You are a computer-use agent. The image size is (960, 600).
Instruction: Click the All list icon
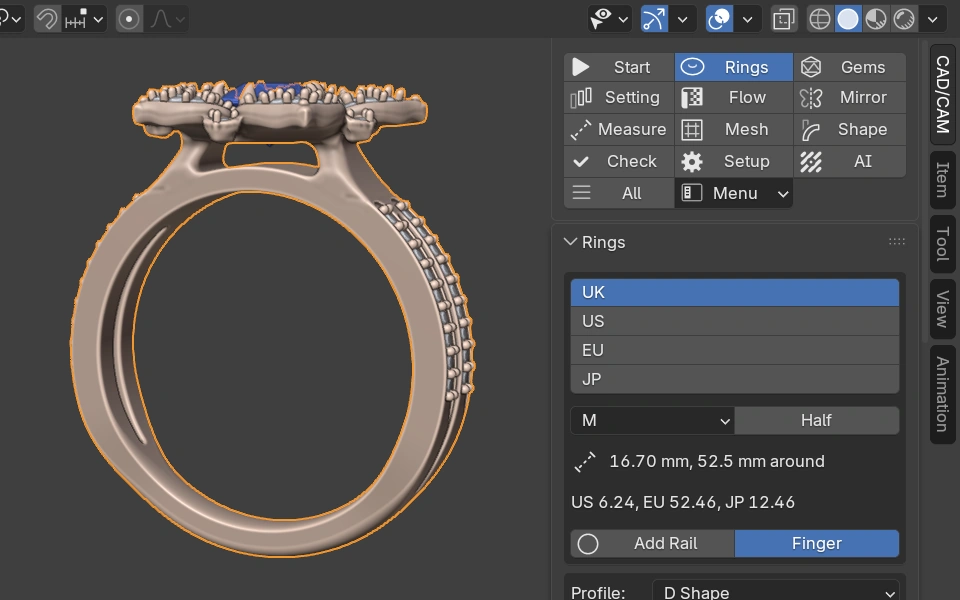(x=581, y=193)
